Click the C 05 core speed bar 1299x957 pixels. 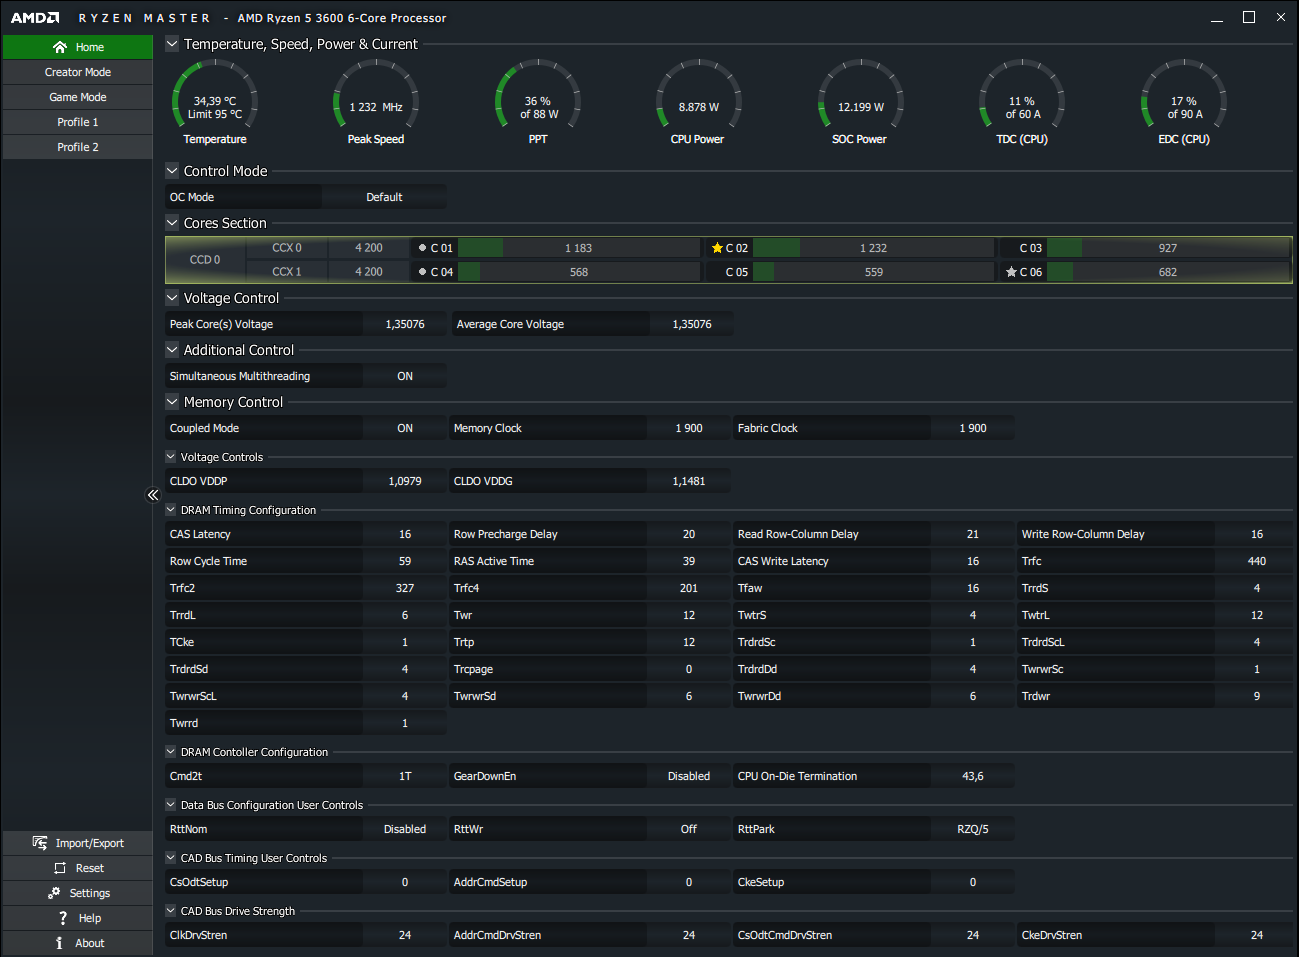click(x=873, y=272)
